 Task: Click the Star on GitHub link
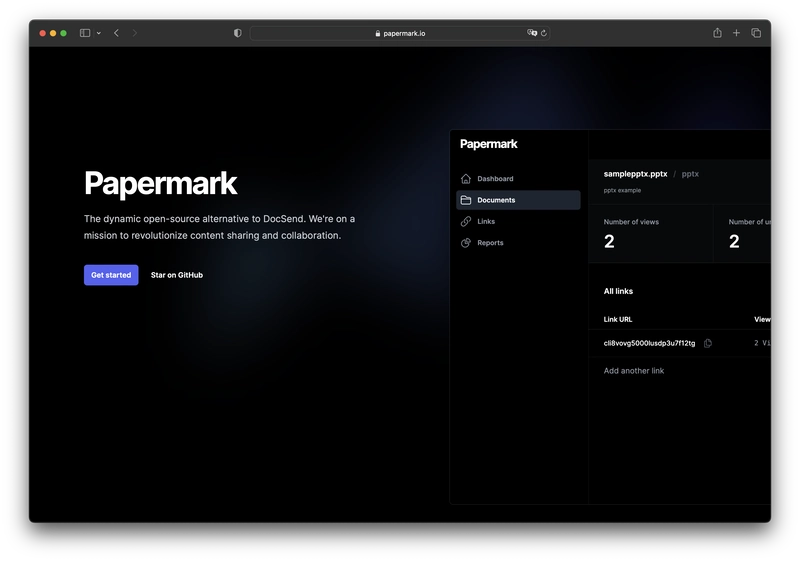point(177,275)
